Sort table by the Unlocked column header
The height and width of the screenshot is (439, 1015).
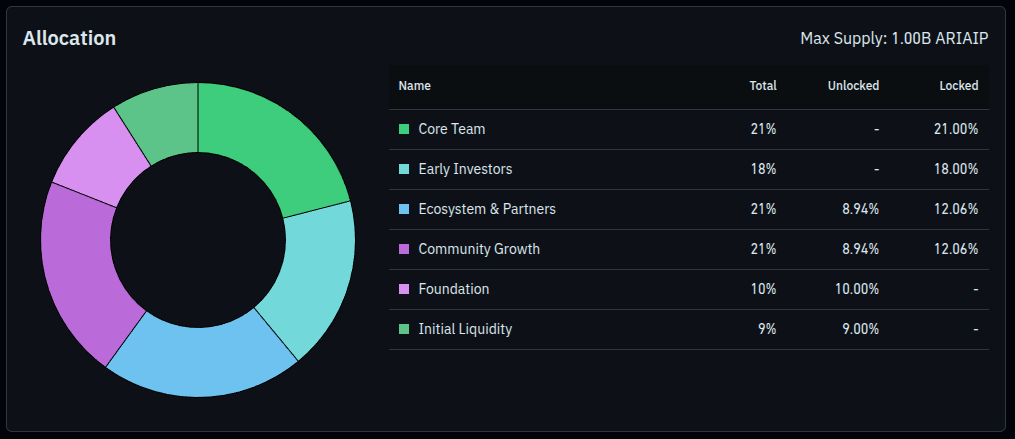click(x=853, y=86)
